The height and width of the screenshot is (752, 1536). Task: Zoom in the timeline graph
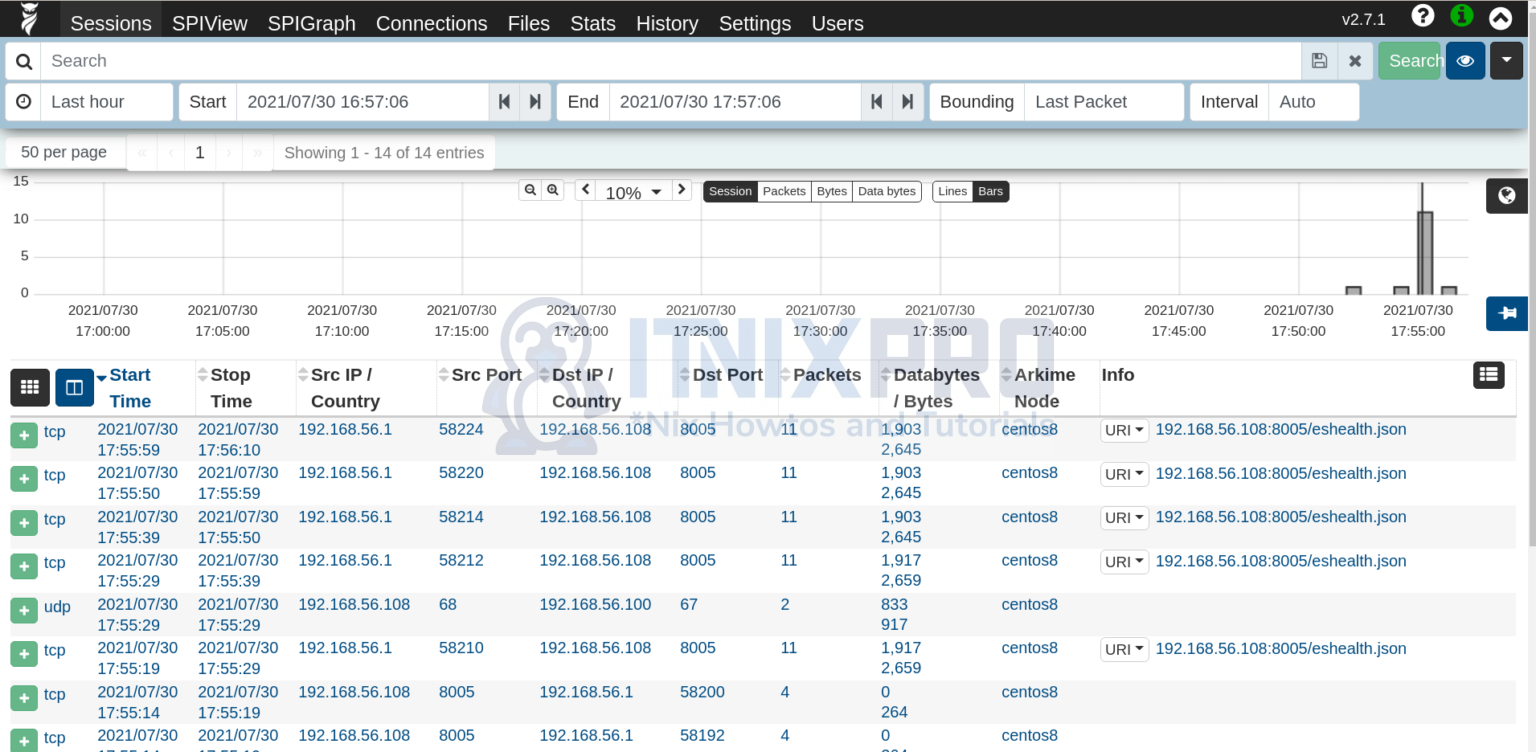[x=552, y=190]
